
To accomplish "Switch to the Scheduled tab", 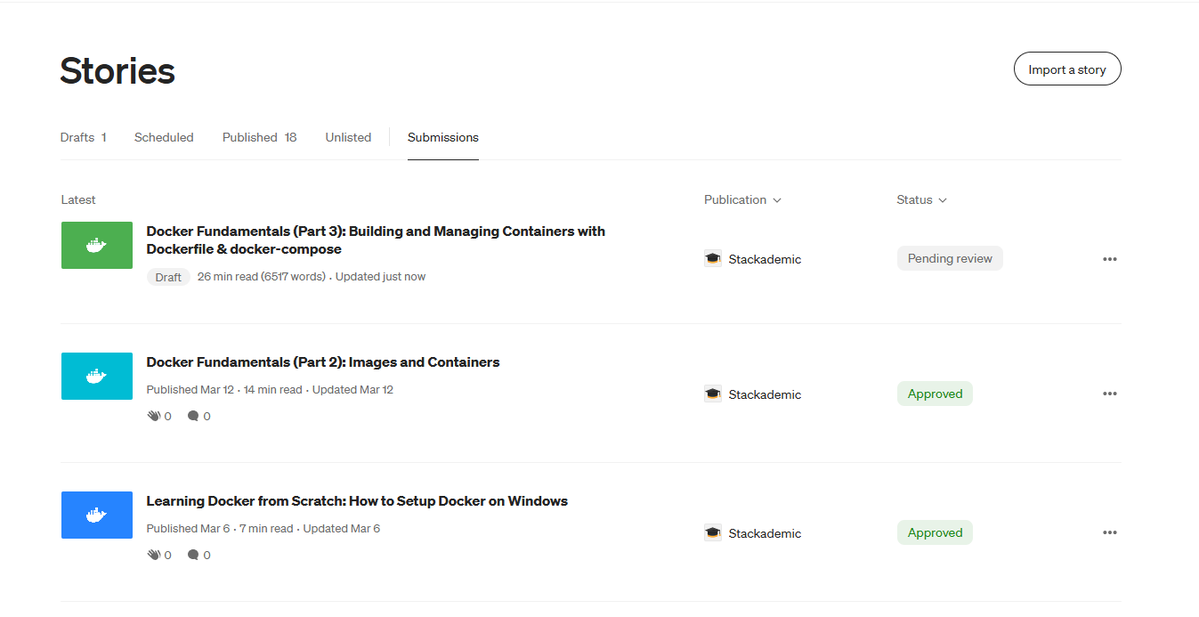I will [x=164, y=138].
